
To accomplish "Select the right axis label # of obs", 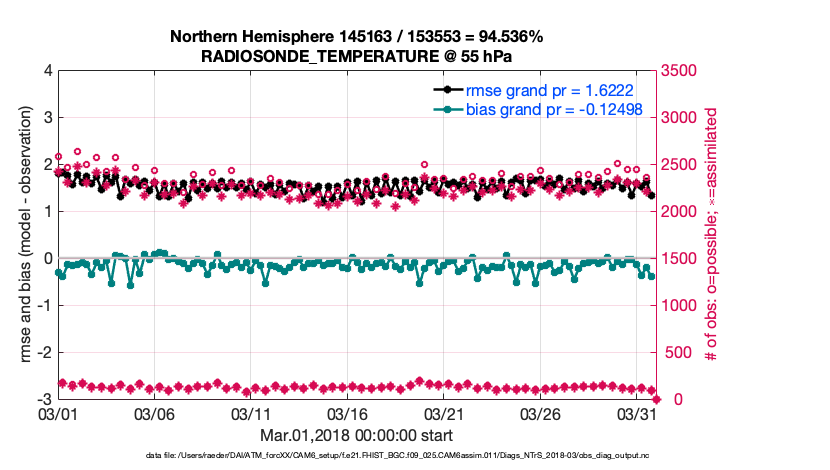I will pyautogui.click(x=714, y=235).
